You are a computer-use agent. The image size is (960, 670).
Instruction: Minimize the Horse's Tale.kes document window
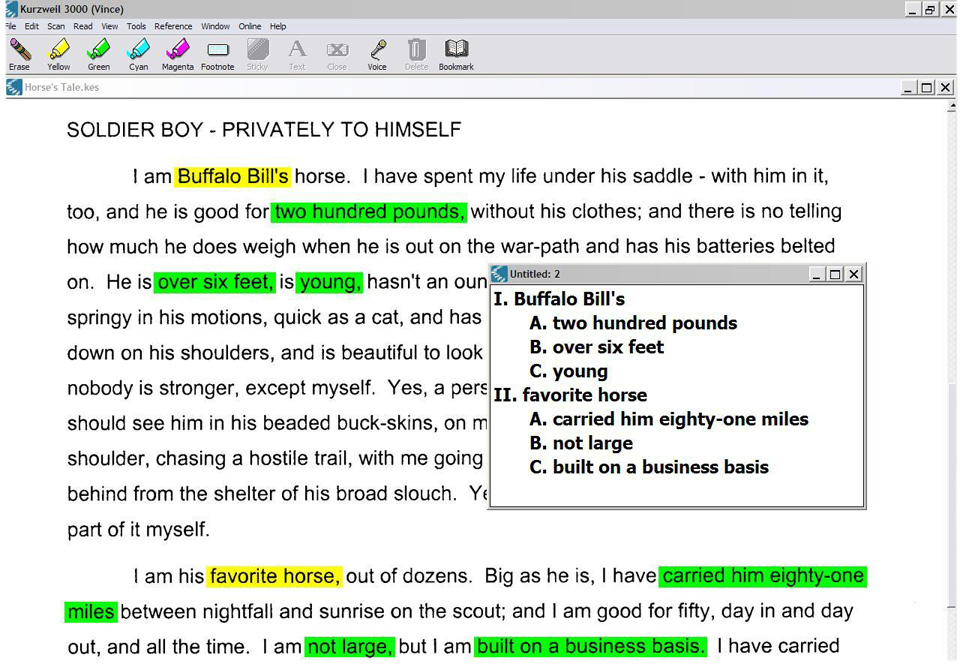[x=908, y=88]
